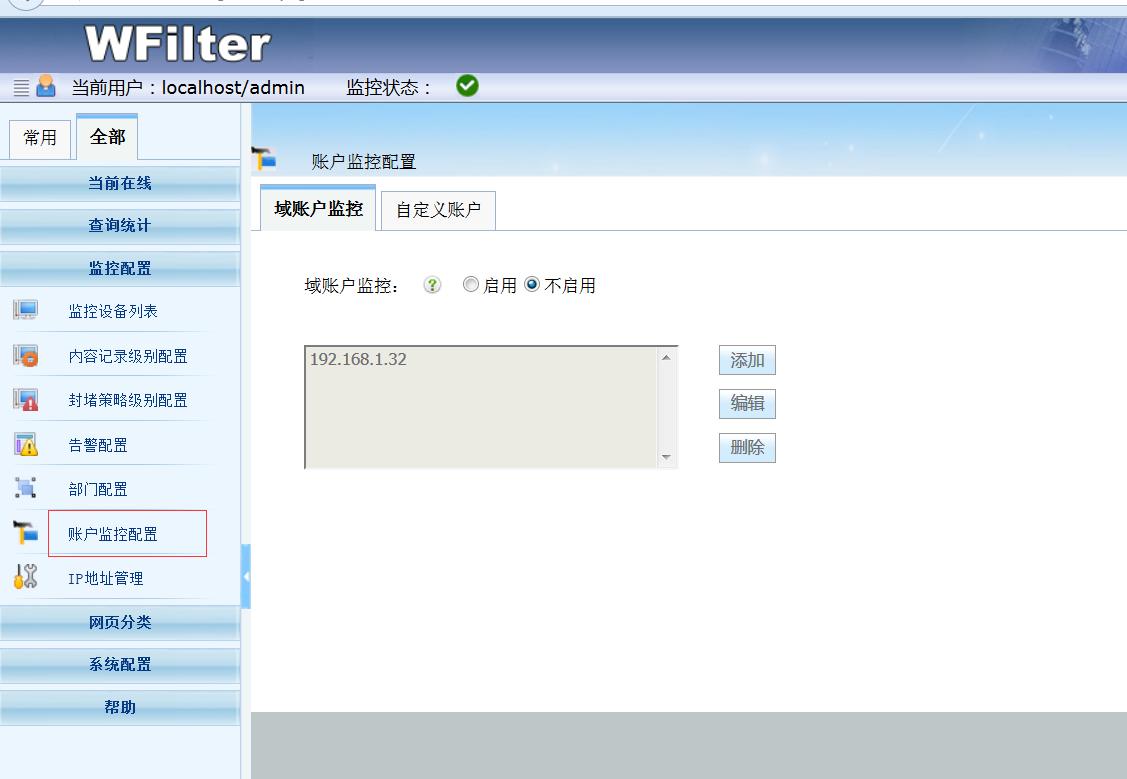Click the content record level config icon
1127x779 pixels.
coord(25,355)
